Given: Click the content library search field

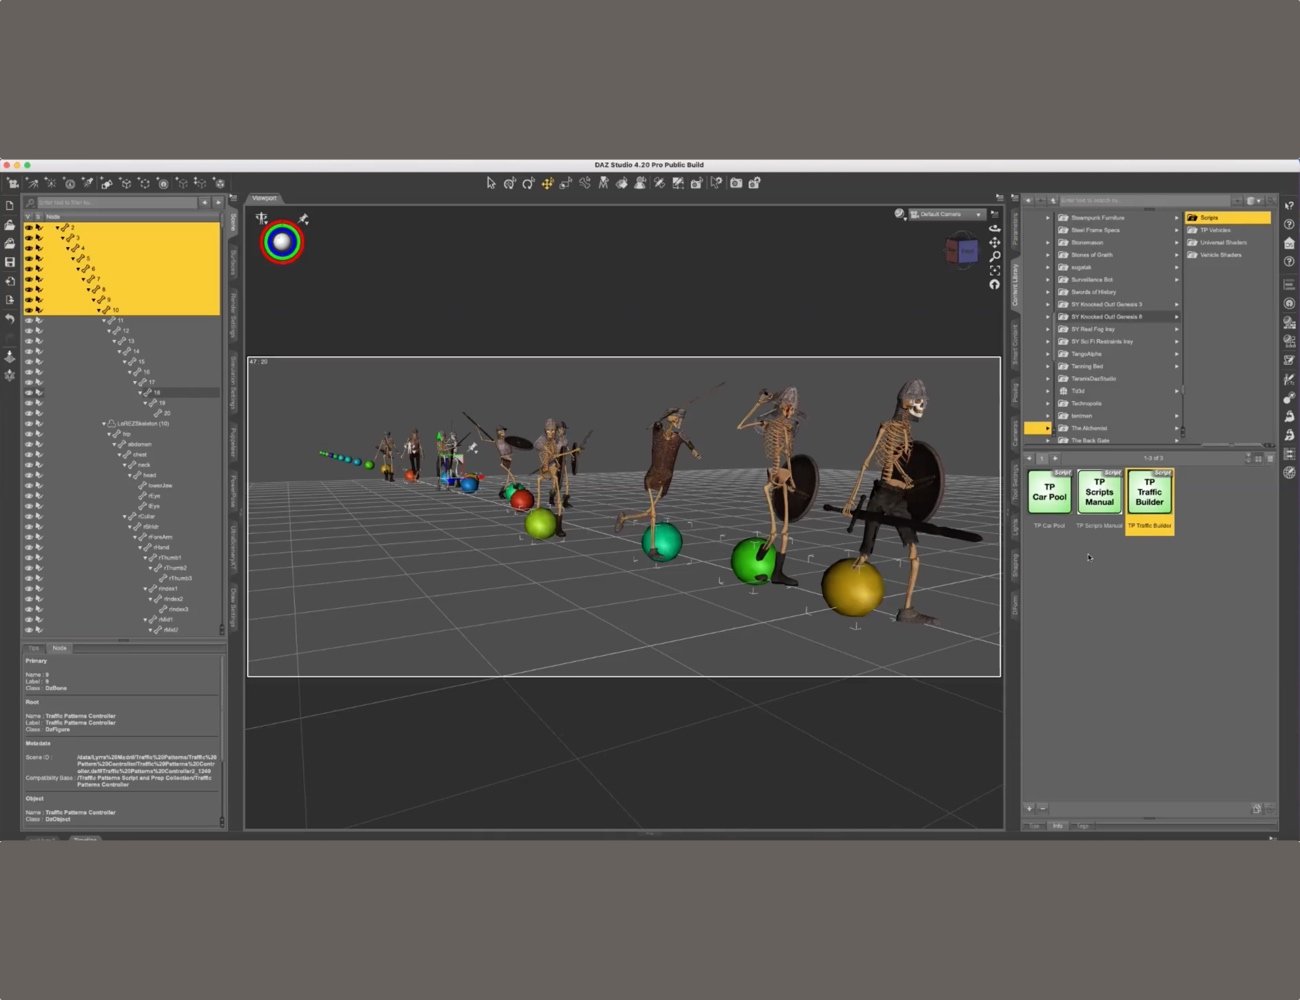Looking at the screenshot, I should 1146,201.
